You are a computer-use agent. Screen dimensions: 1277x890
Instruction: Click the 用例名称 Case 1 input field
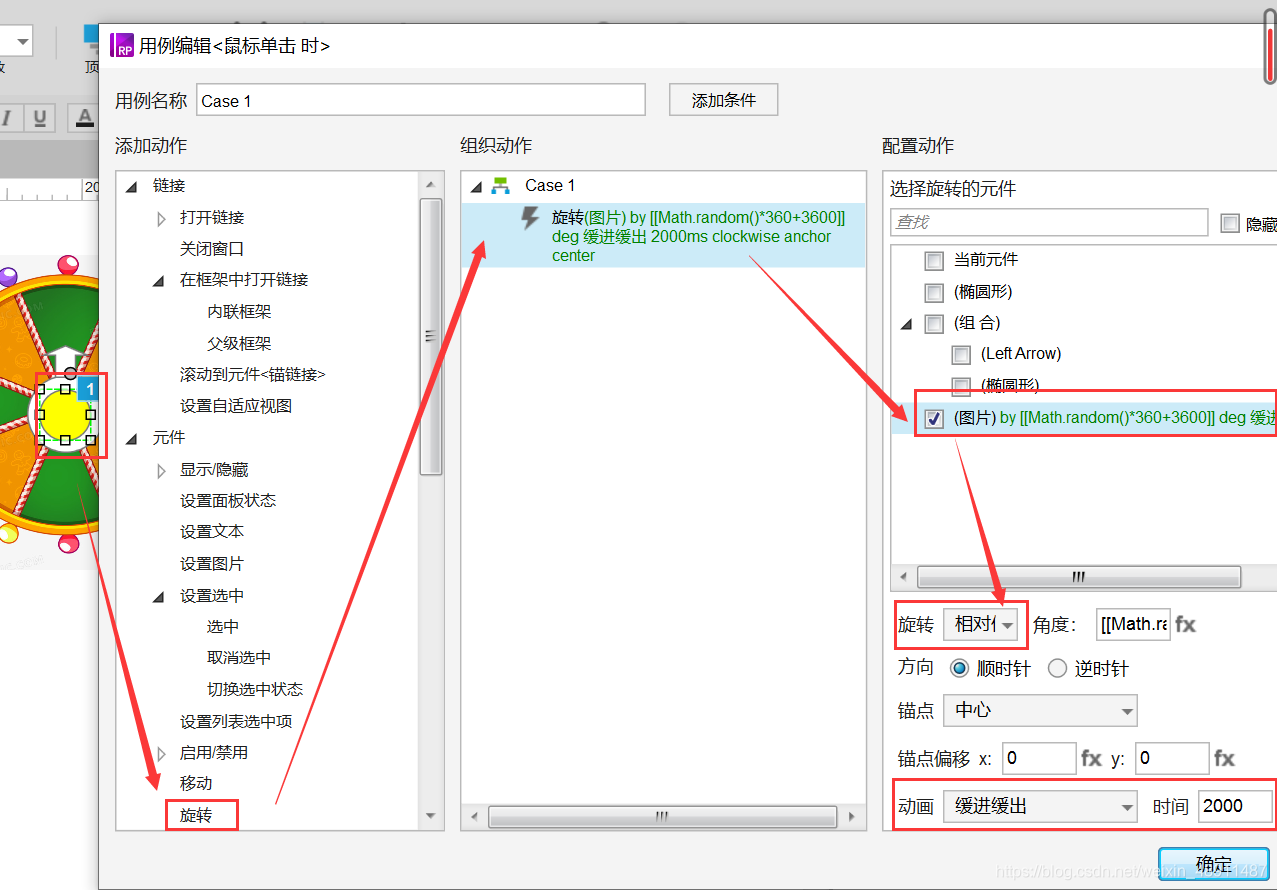(x=421, y=100)
